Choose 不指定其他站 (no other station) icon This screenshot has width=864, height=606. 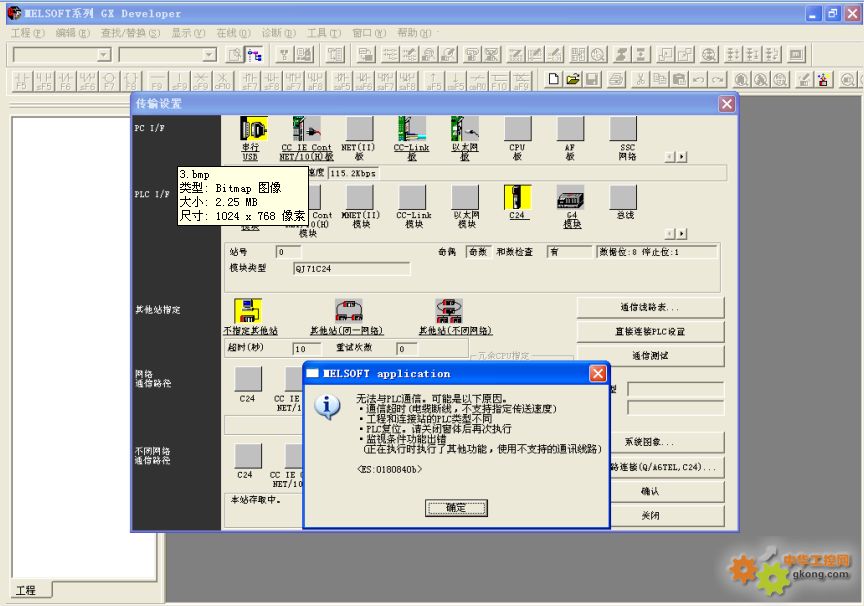click(248, 311)
